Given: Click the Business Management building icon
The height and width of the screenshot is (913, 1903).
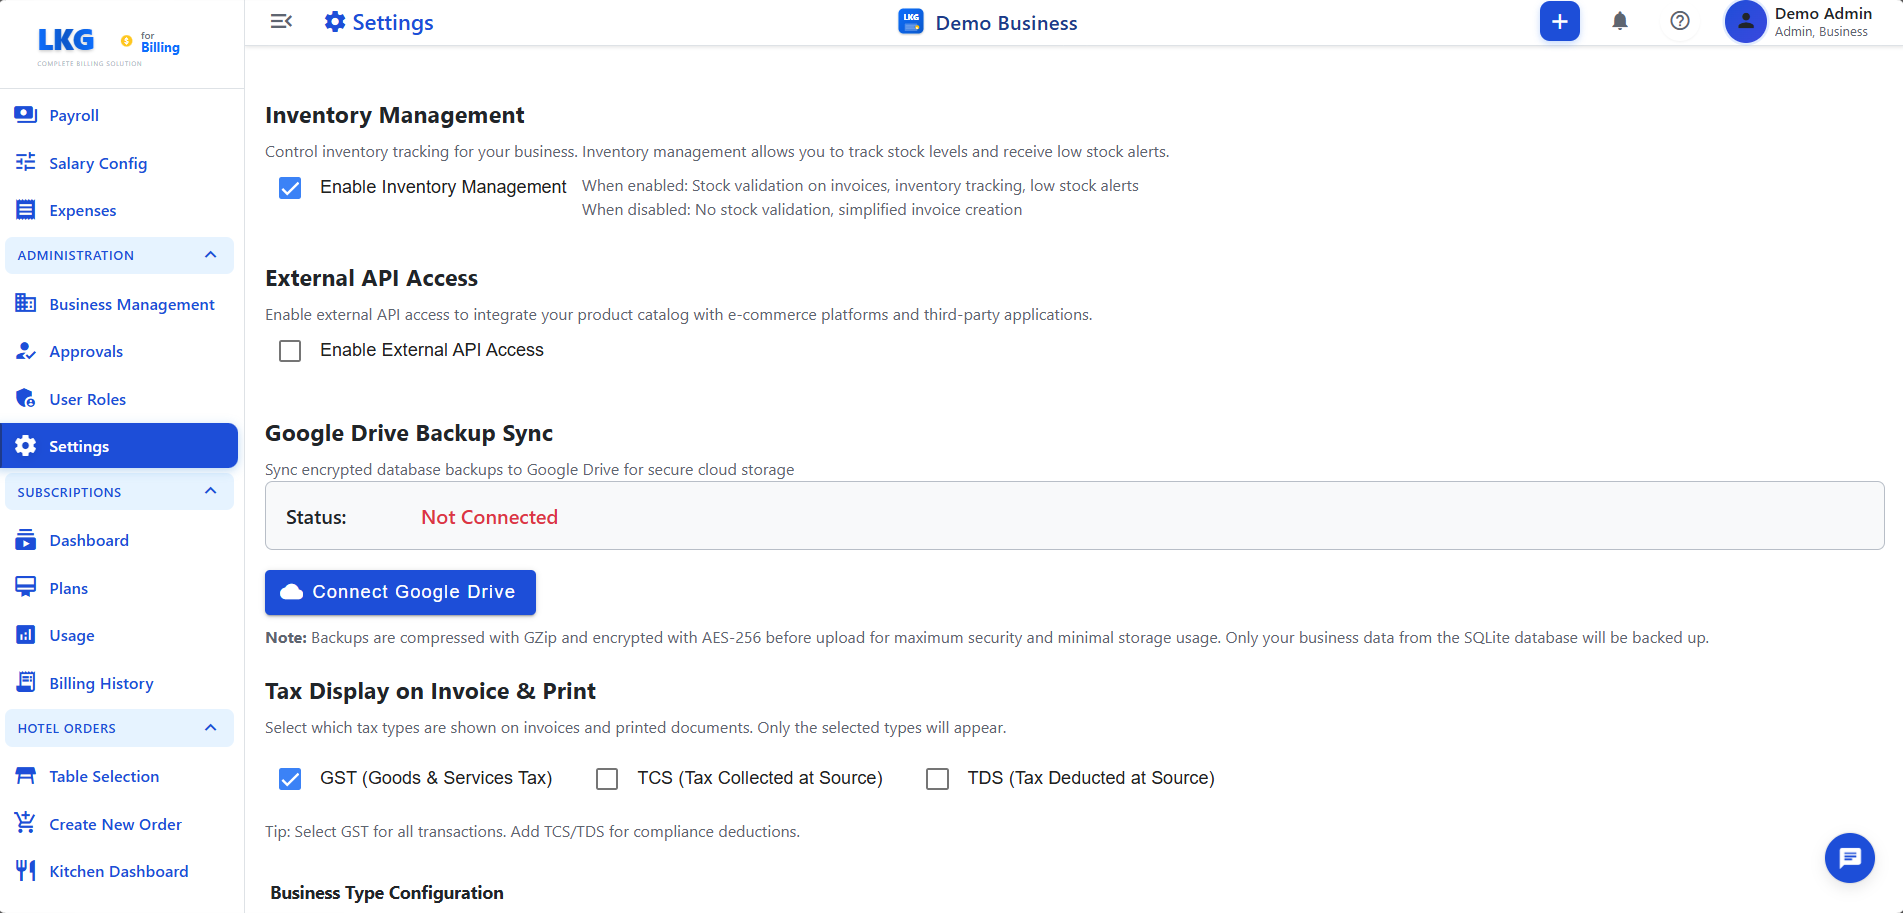Looking at the screenshot, I should coord(26,304).
